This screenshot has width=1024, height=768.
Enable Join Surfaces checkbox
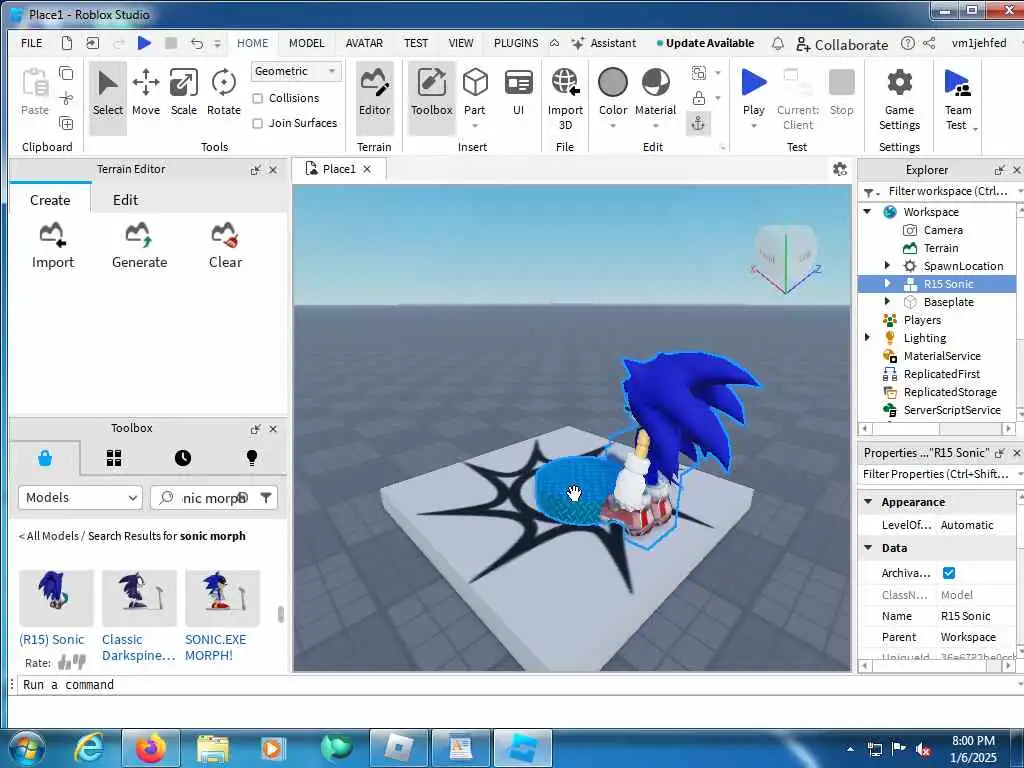pos(257,123)
